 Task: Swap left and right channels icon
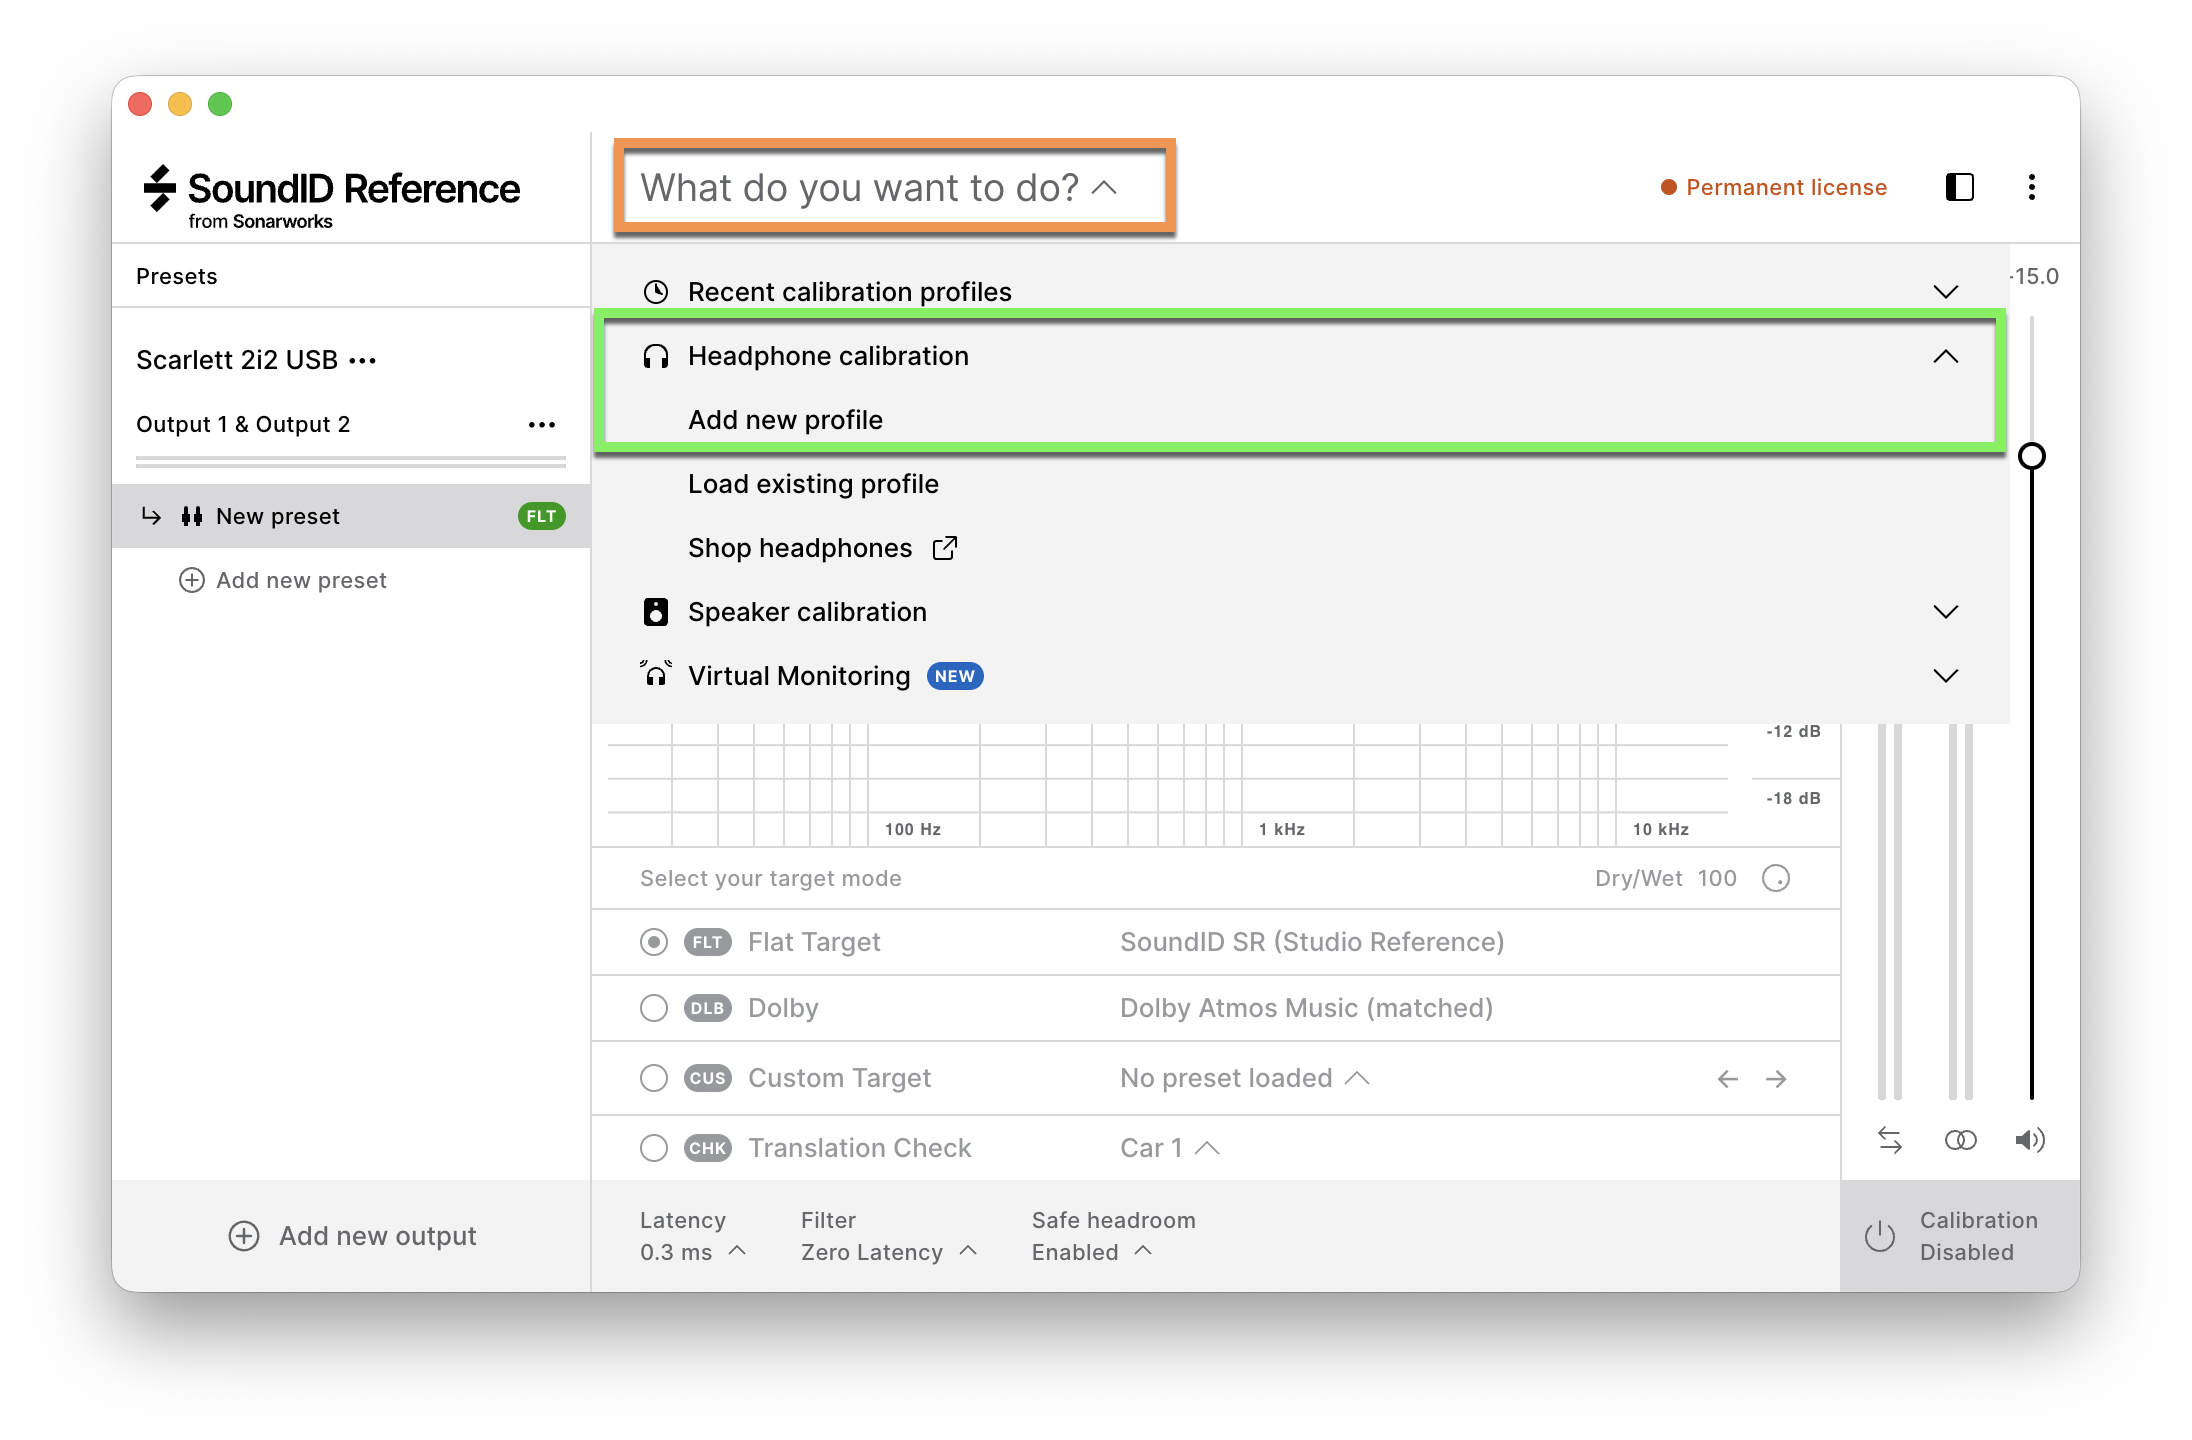1890,1140
